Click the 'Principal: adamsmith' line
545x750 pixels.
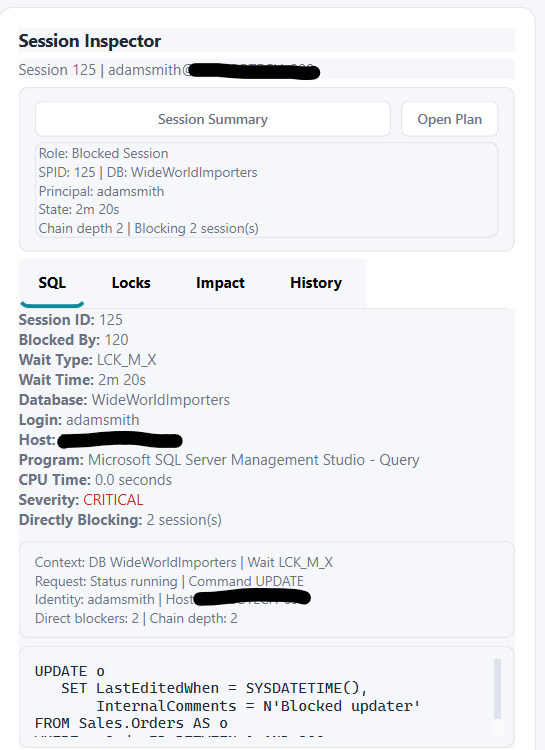(101, 191)
